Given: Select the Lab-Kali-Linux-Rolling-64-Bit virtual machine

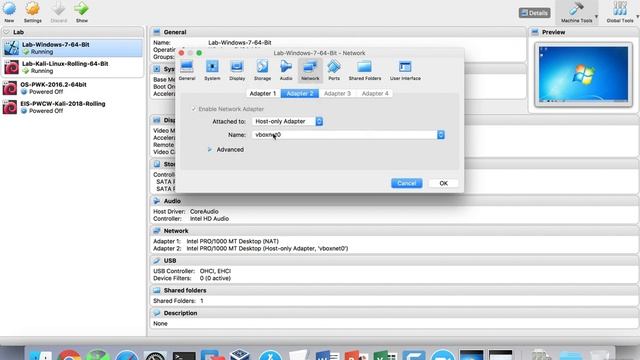Looking at the screenshot, I should (73, 67).
